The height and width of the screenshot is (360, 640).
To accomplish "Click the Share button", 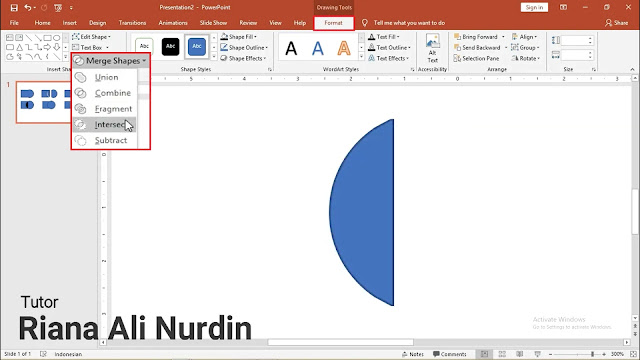I will [617, 23].
